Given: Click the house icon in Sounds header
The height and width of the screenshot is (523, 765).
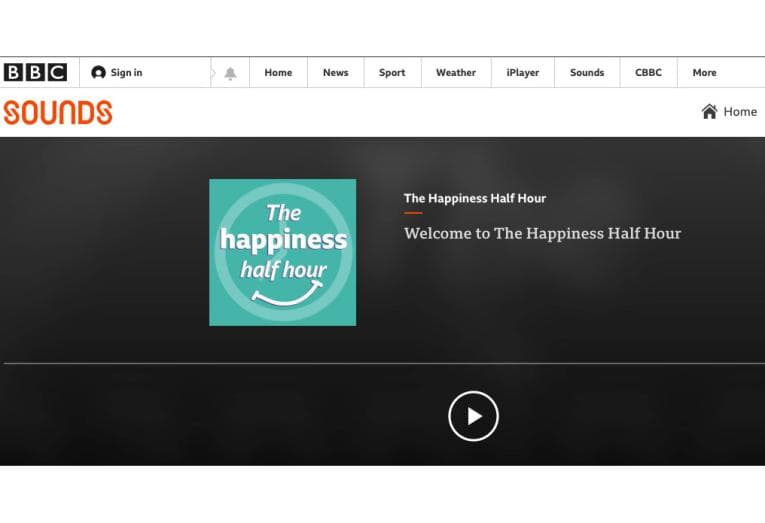Looking at the screenshot, I should pos(709,111).
